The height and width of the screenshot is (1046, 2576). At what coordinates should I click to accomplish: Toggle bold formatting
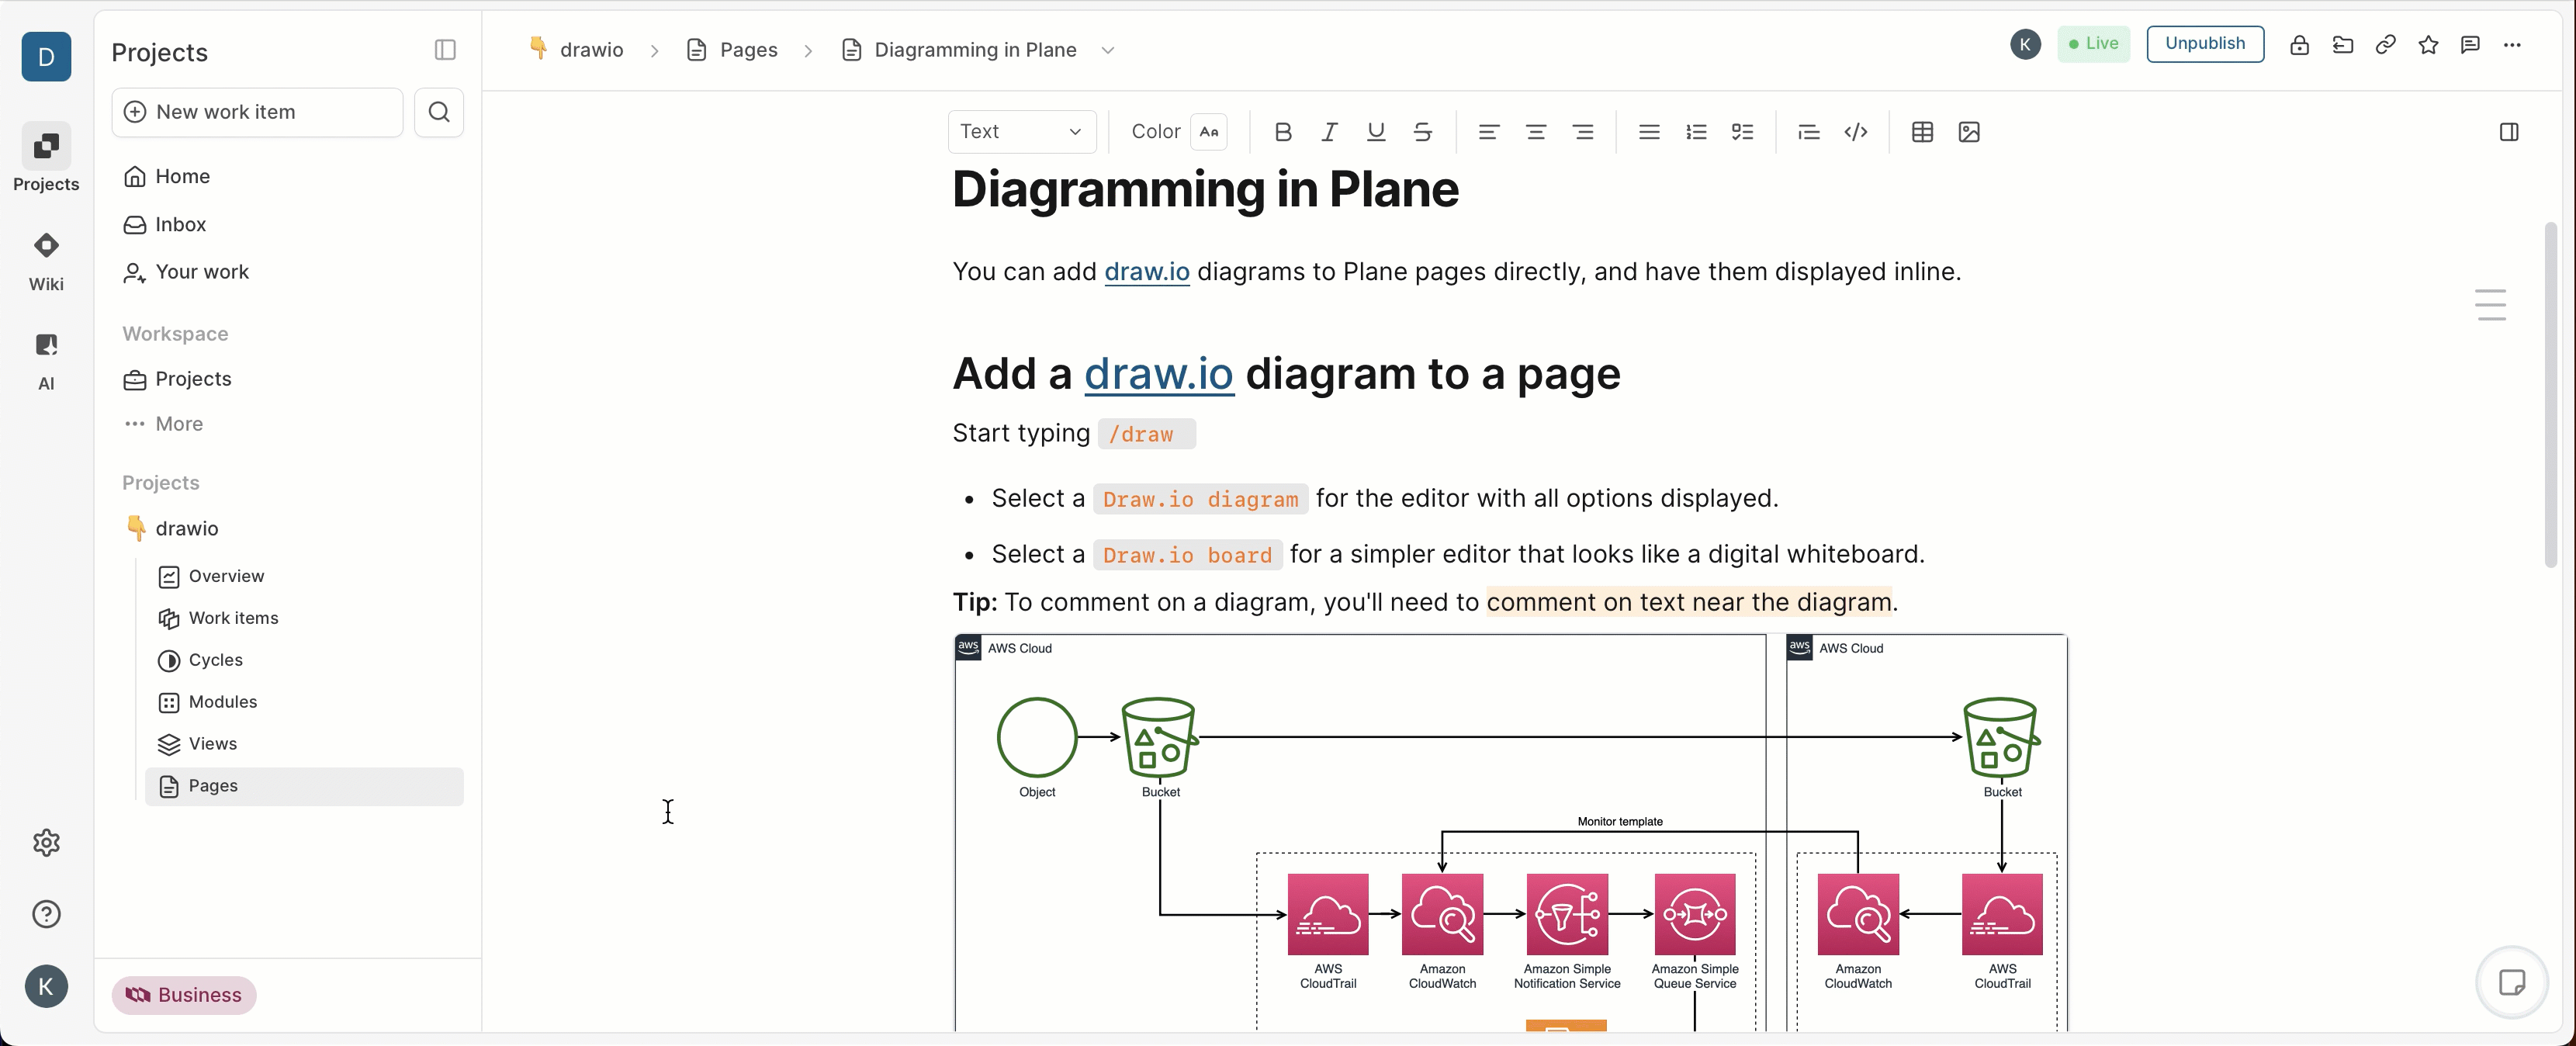pos(1283,131)
